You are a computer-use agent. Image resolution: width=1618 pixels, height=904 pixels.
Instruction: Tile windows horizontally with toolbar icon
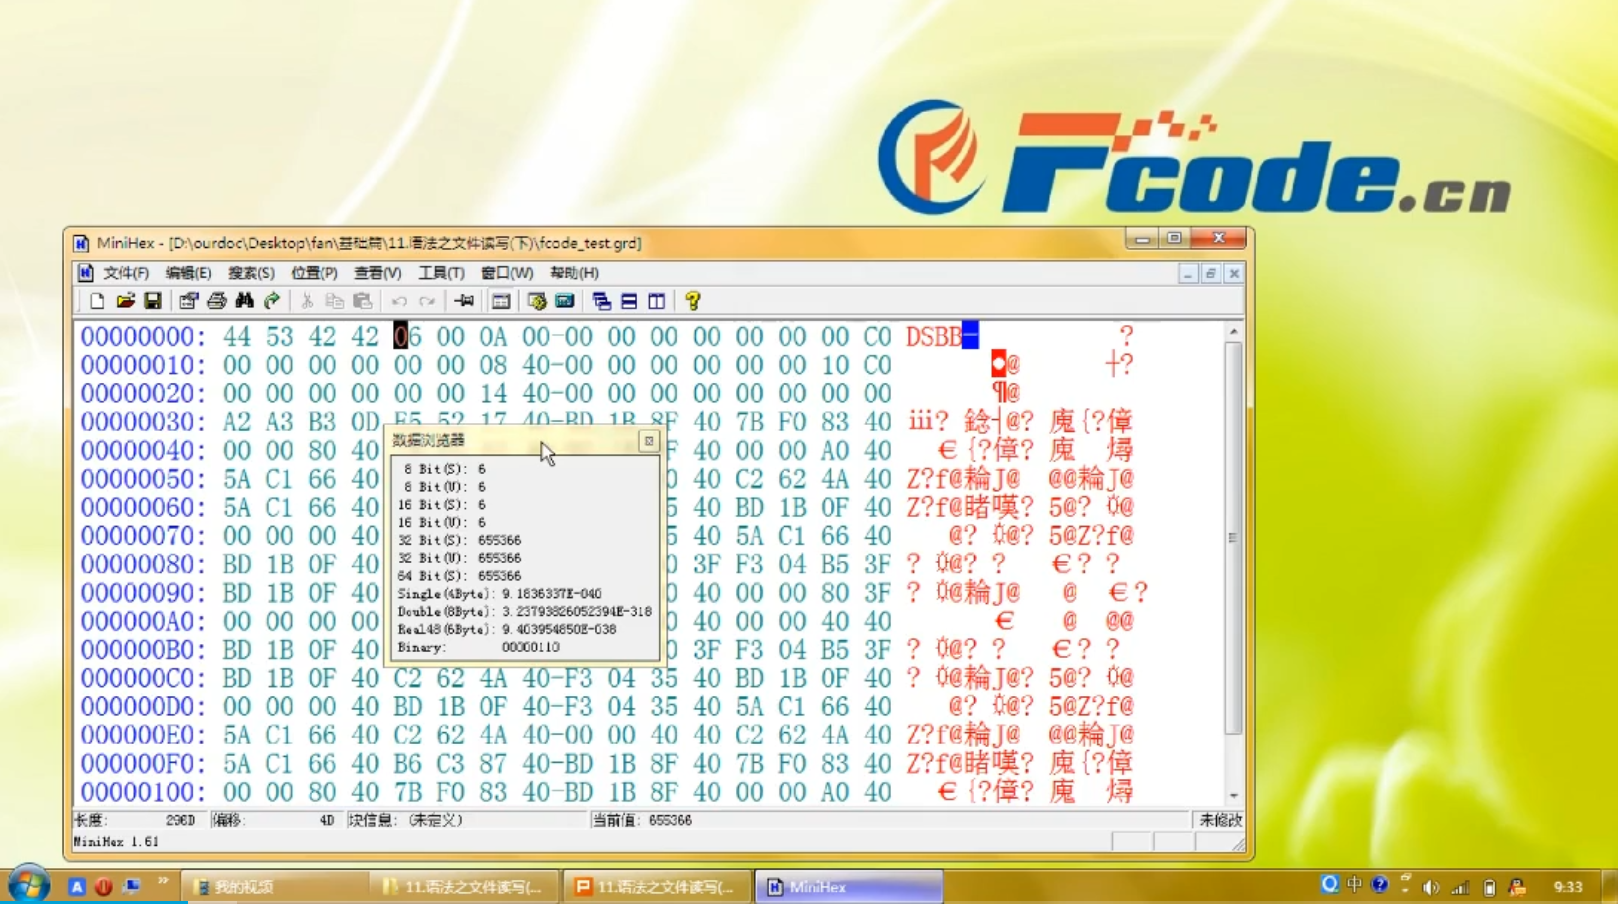pos(629,301)
